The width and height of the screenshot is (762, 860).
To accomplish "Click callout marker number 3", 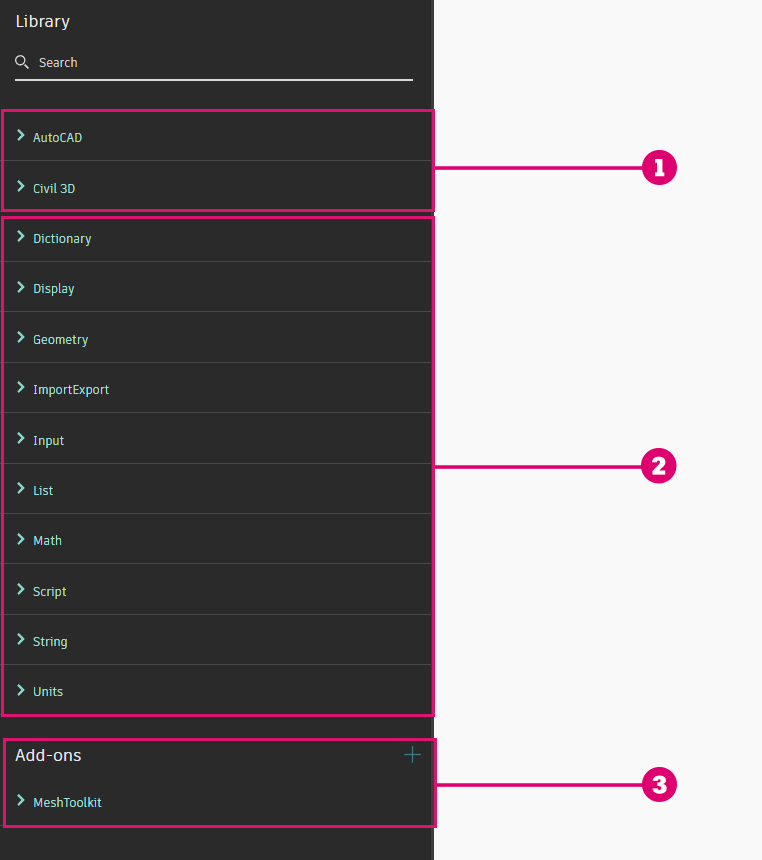I will [659, 785].
